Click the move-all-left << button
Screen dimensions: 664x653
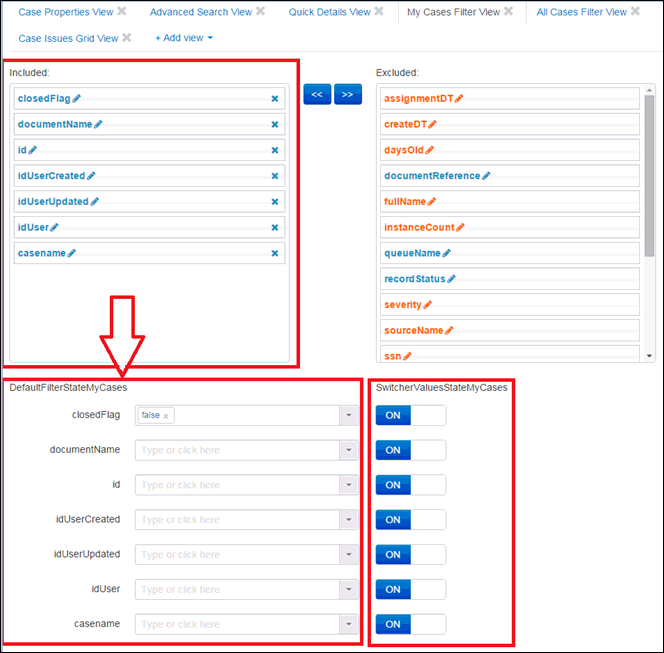[x=317, y=94]
